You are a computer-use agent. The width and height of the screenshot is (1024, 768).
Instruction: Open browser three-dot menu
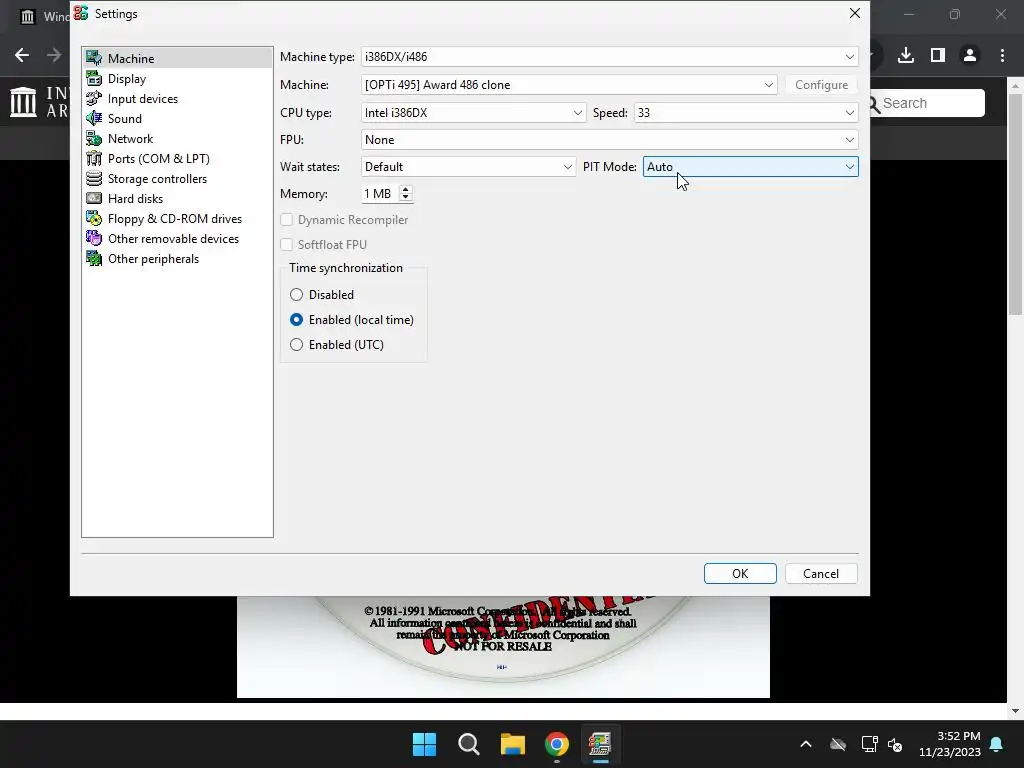click(x=1002, y=55)
